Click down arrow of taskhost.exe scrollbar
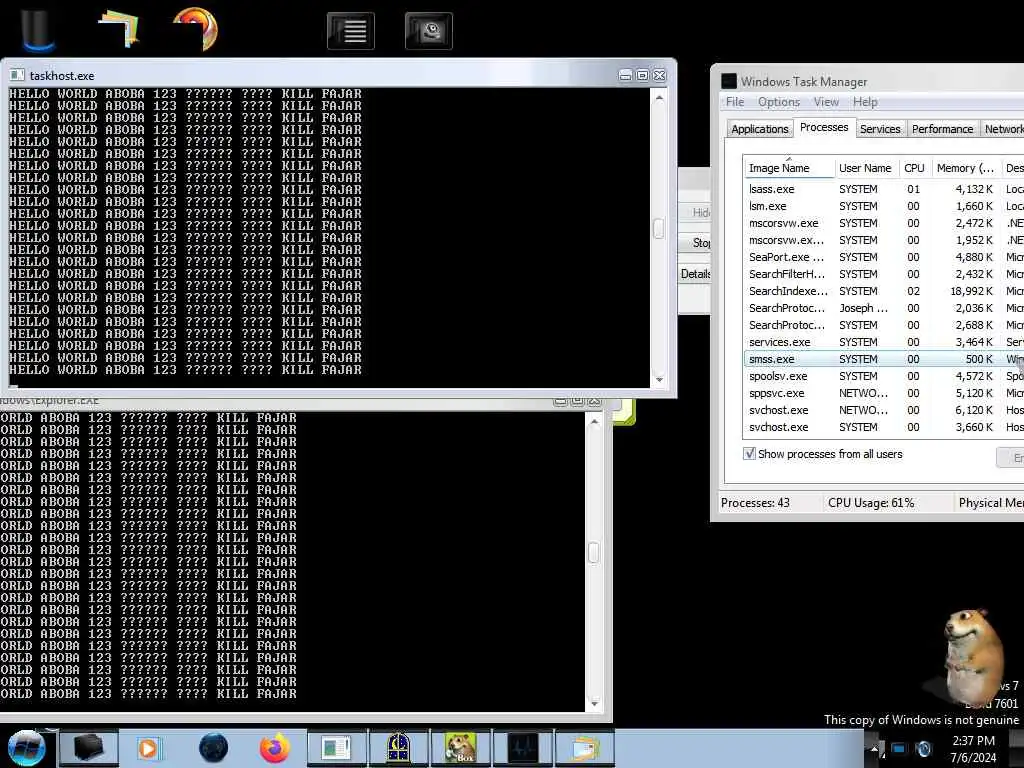 [659, 379]
